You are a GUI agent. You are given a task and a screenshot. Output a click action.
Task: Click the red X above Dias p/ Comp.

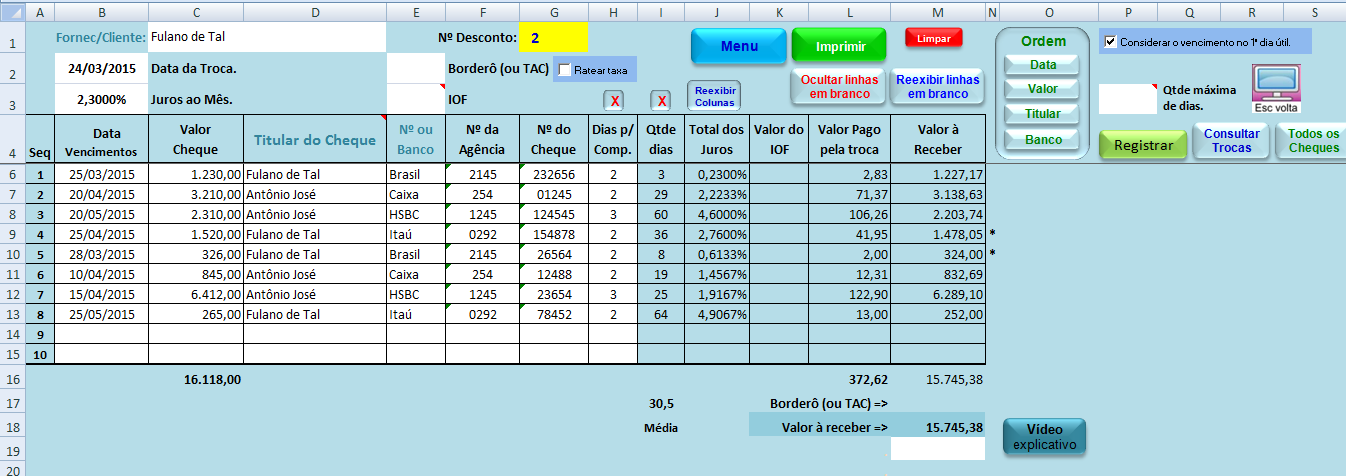(x=615, y=101)
